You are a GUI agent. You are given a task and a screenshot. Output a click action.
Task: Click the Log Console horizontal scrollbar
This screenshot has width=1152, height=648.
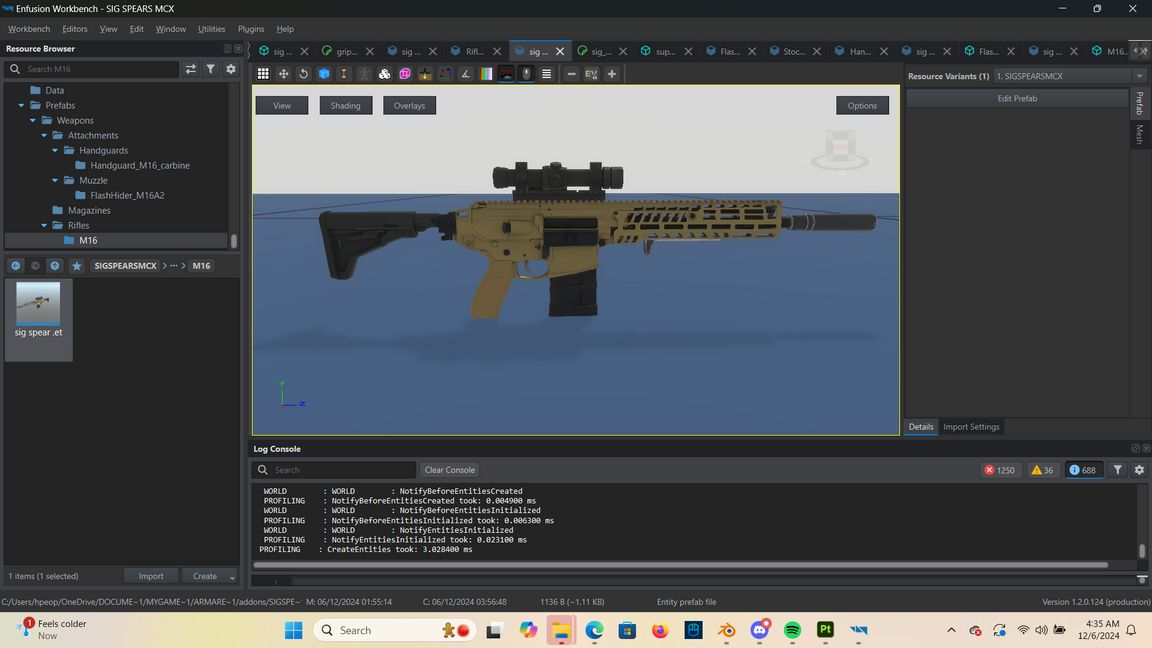pos(680,565)
